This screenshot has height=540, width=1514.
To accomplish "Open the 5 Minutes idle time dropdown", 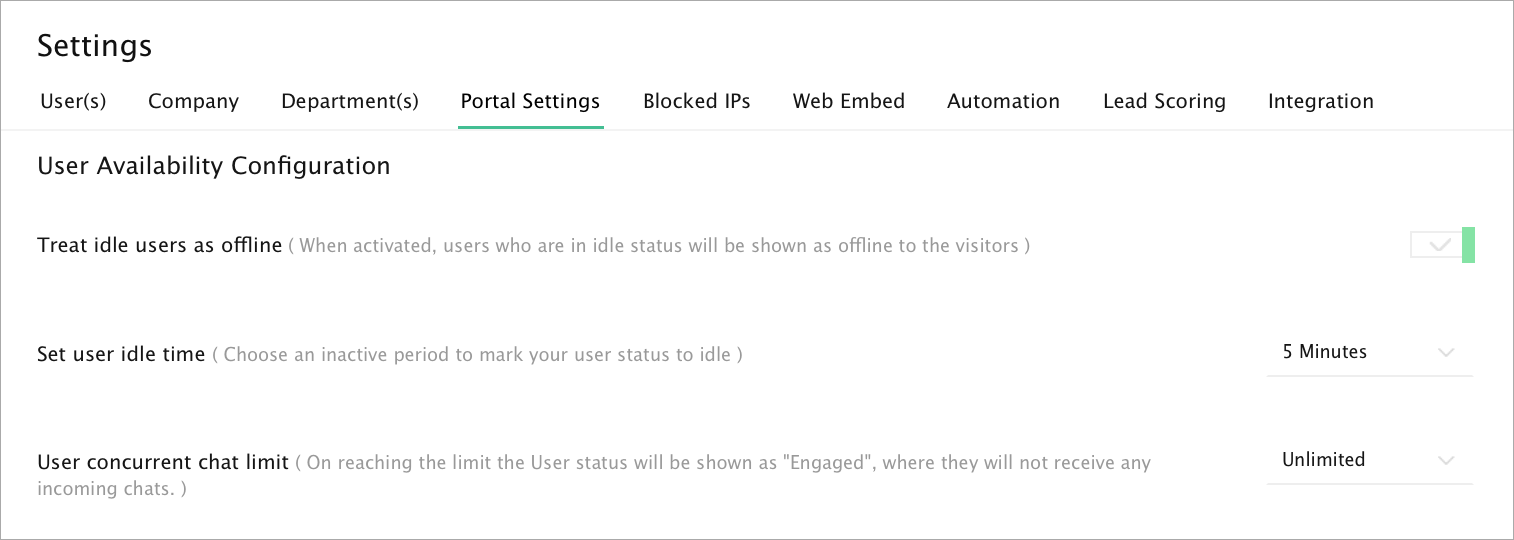I will [1369, 353].
